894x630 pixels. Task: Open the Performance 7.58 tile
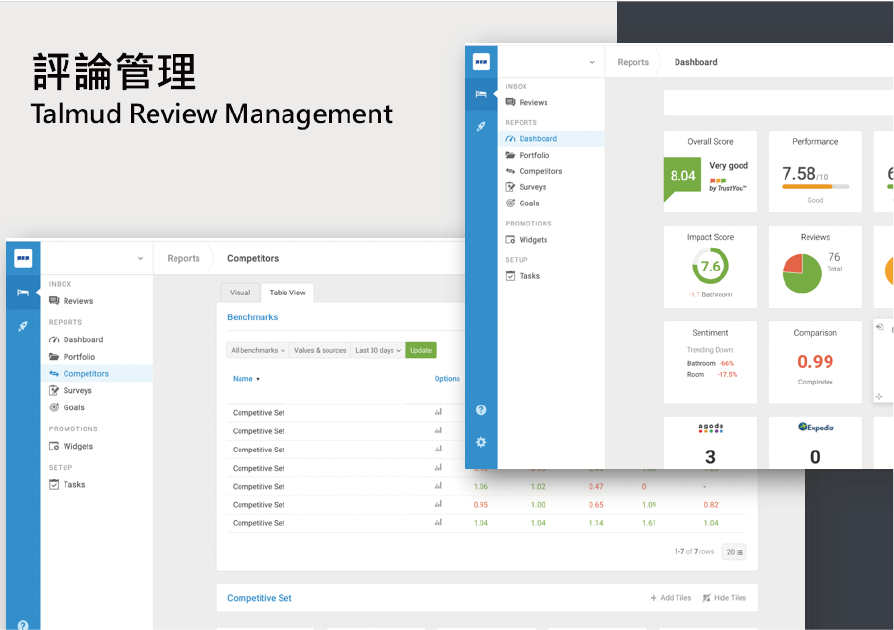point(815,172)
